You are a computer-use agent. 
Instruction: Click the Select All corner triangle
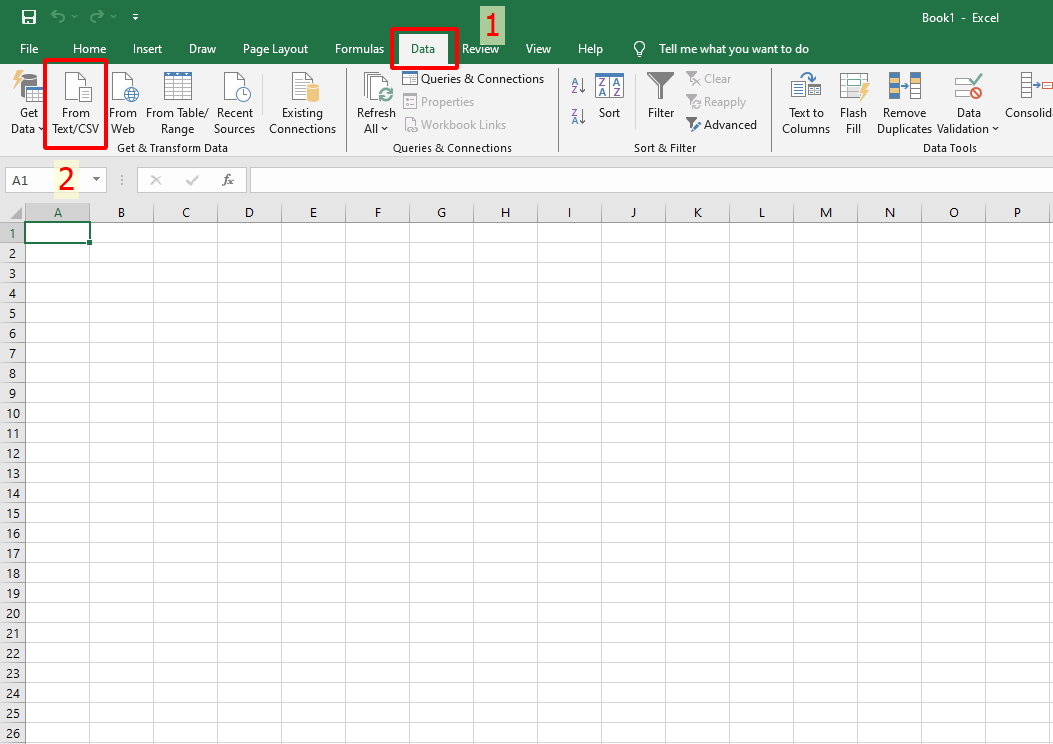[15, 213]
